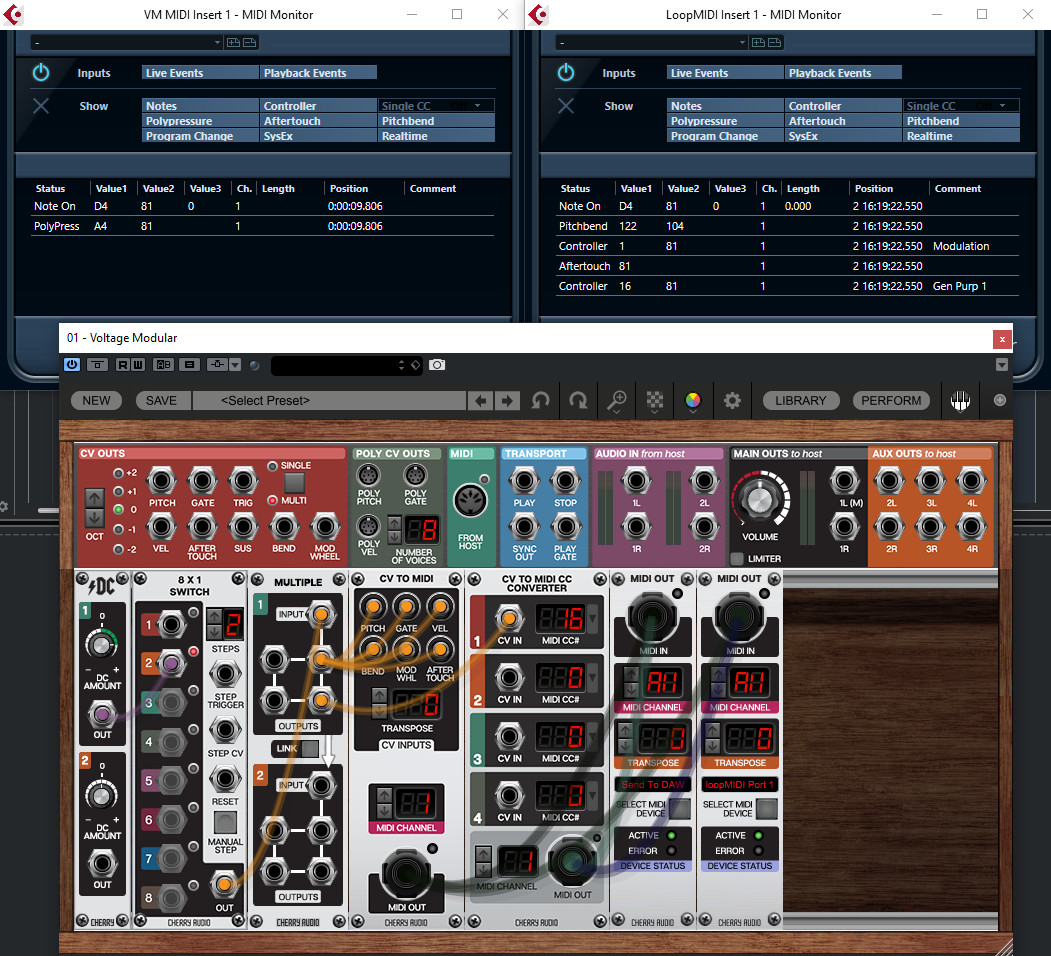Image resolution: width=1051 pixels, height=956 pixels.
Task: Click the octave up arrow in CV OUTS
Action: 95,498
